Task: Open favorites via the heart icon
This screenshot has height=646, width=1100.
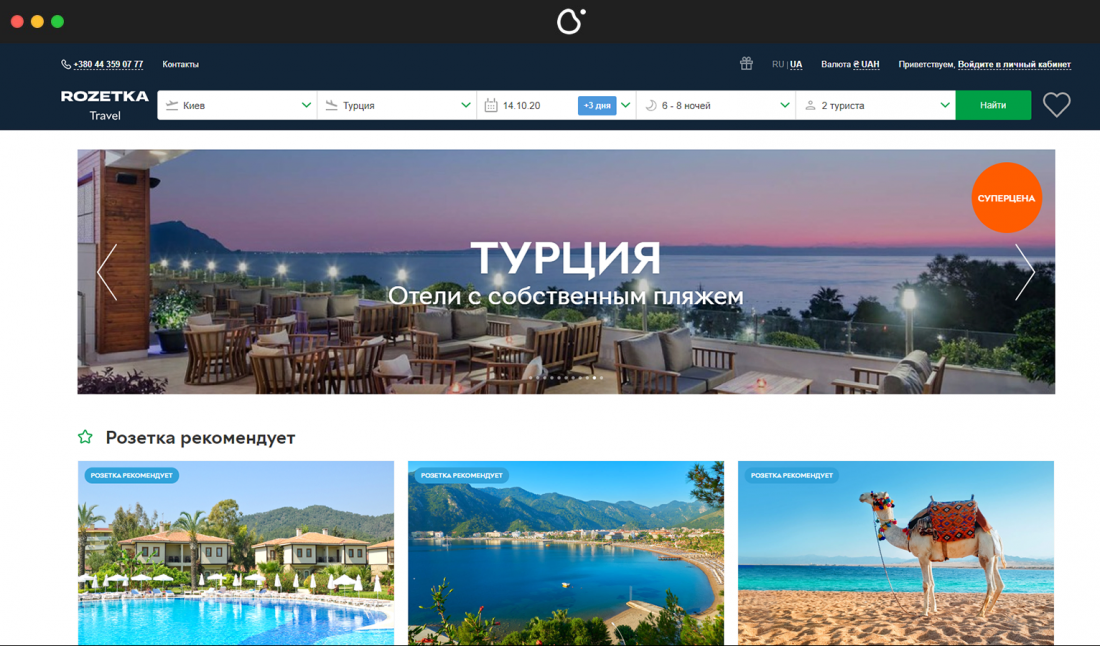Action: 1056,105
